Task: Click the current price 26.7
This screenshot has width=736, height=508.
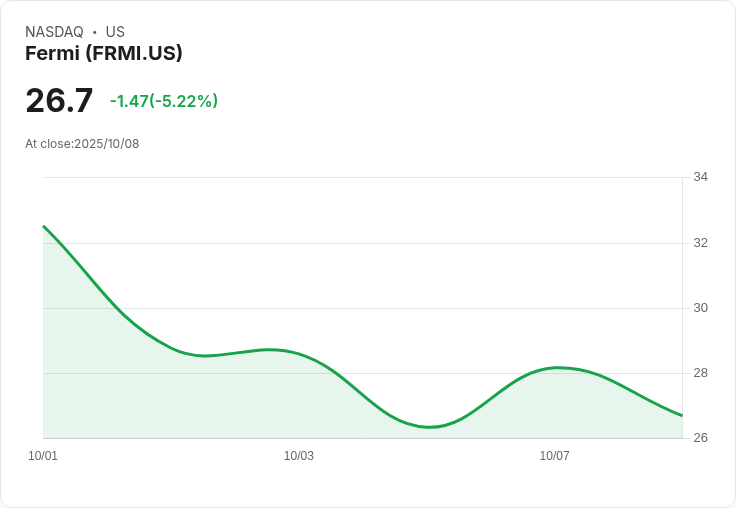Action: point(59,101)
